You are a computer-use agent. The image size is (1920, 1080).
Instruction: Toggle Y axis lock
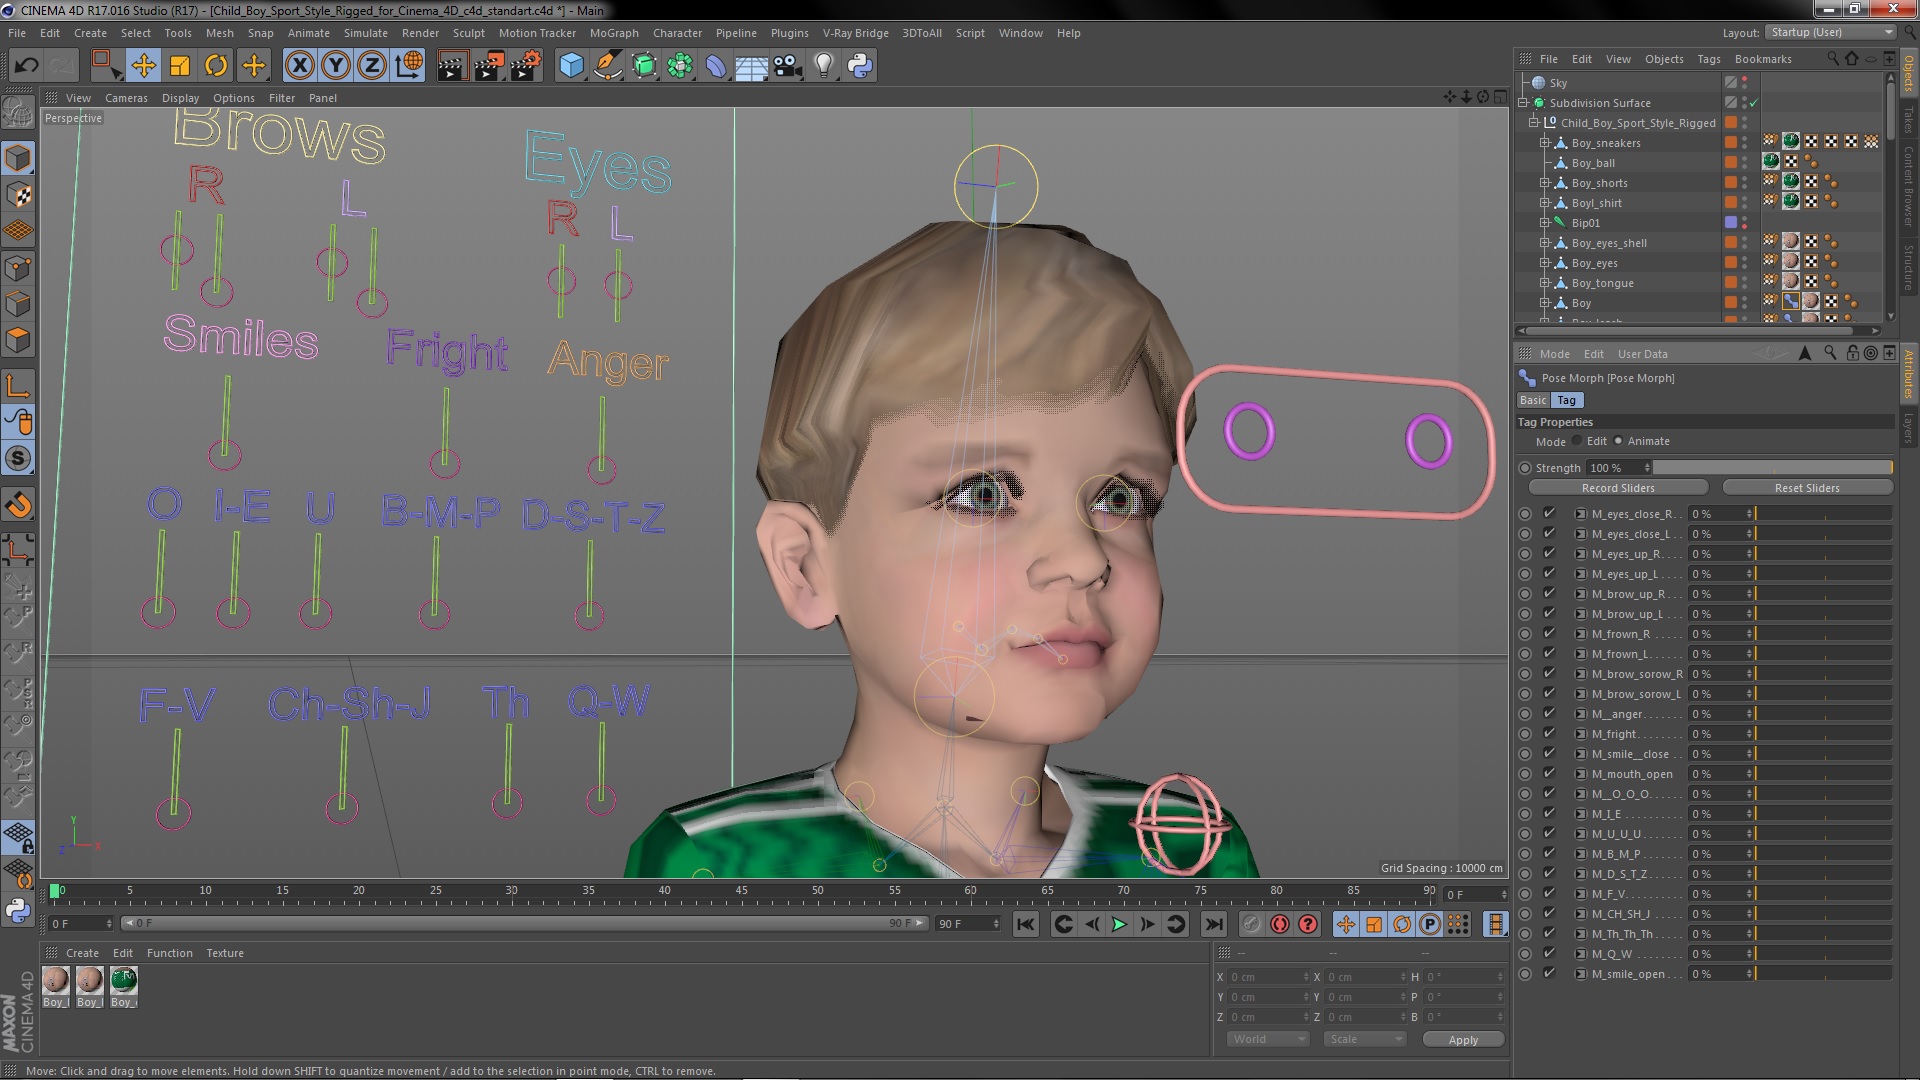(x=336, y=66)
